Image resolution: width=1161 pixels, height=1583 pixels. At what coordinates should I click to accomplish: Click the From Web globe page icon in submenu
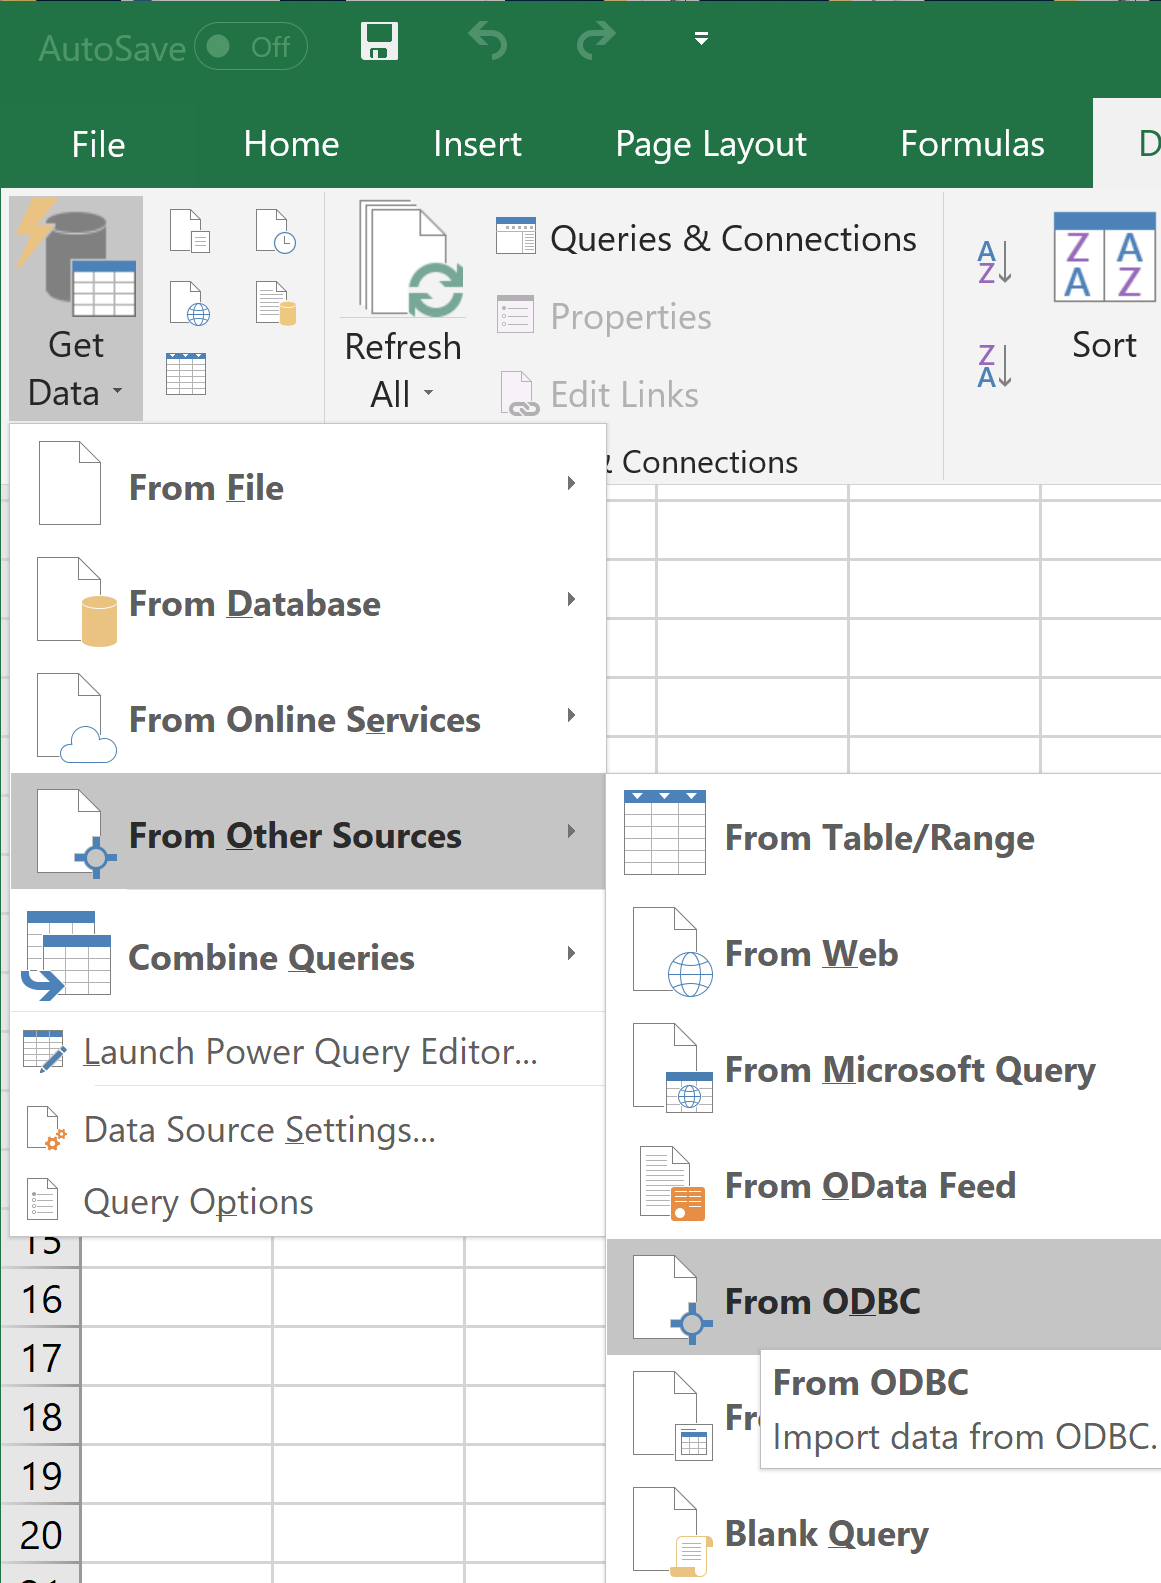coord(672,951)
